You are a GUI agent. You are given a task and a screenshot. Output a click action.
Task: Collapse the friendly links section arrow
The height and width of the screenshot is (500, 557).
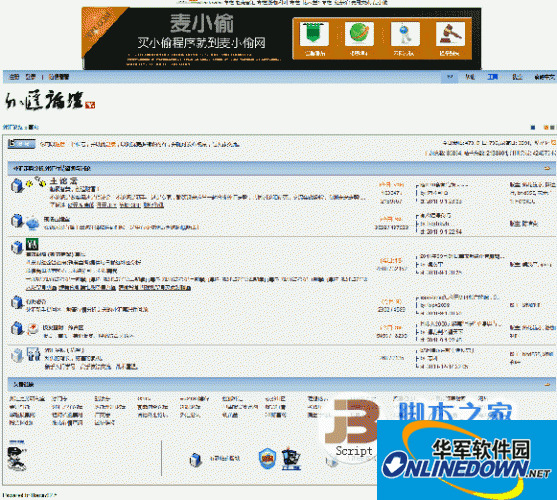(547, 384)
